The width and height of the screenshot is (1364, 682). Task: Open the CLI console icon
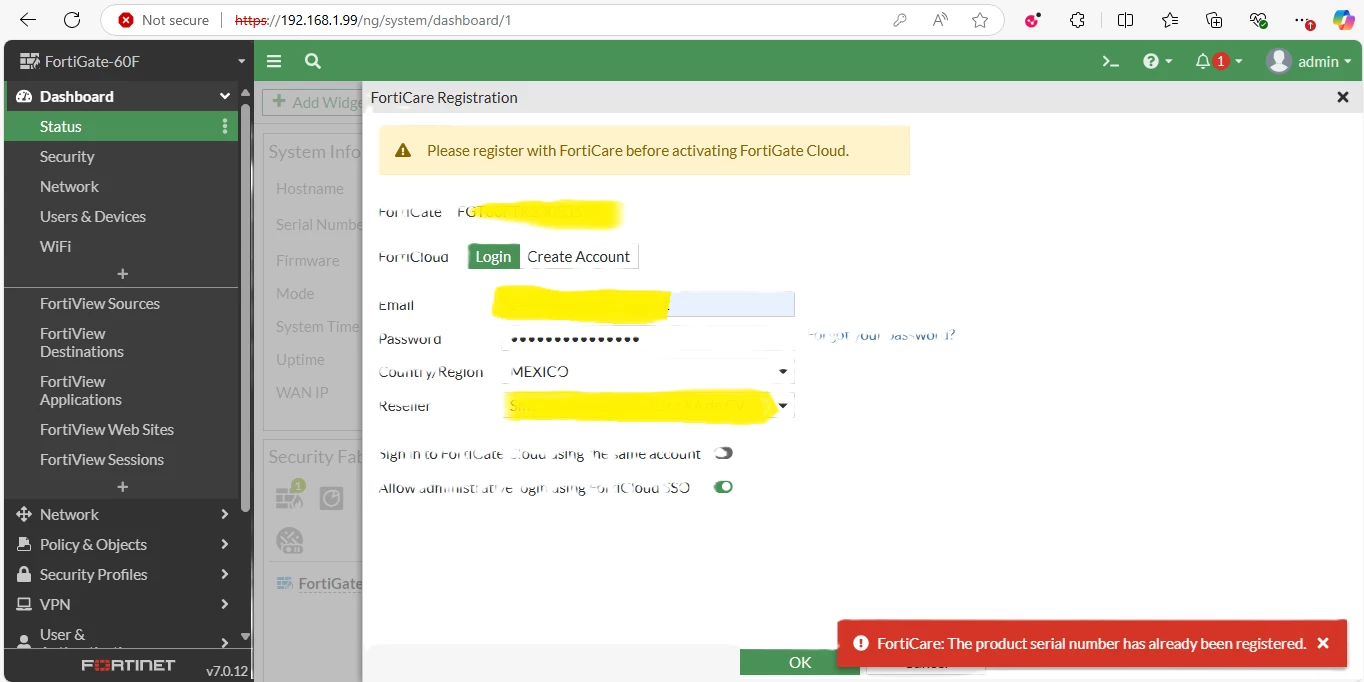[x=1110, y=61]
